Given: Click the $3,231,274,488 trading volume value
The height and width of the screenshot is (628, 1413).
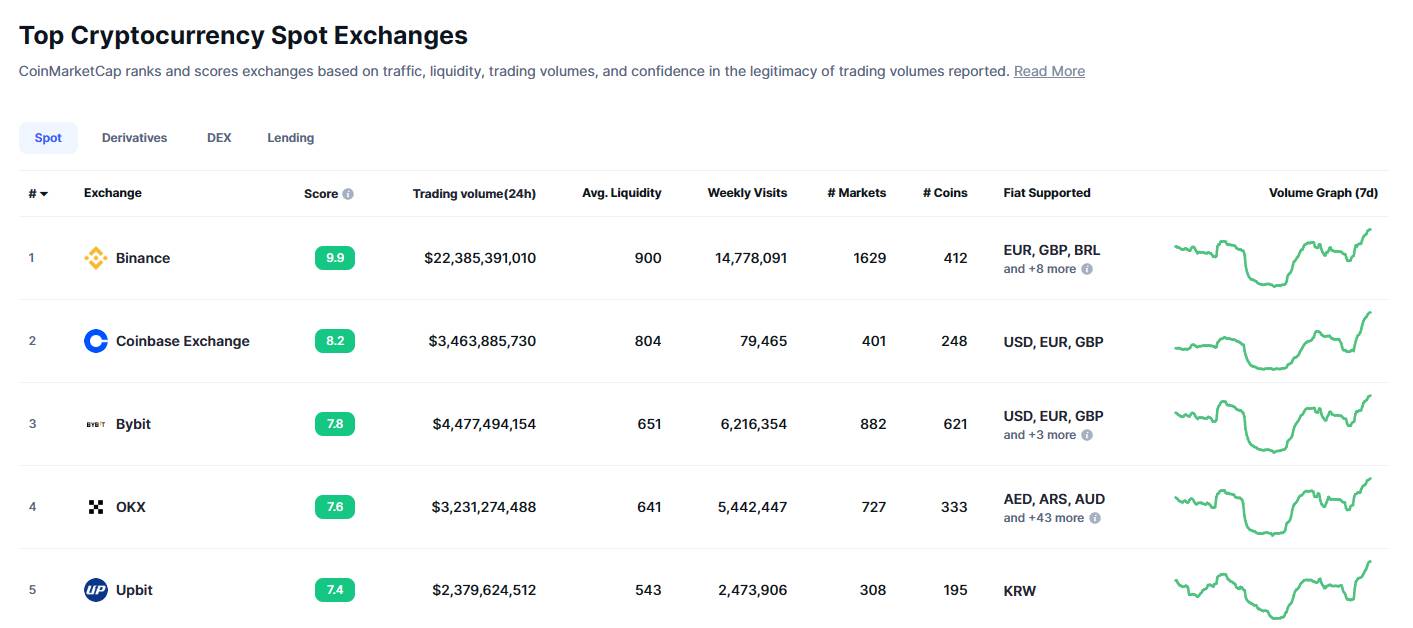Looking at the screenshot, I should point(484,507).
